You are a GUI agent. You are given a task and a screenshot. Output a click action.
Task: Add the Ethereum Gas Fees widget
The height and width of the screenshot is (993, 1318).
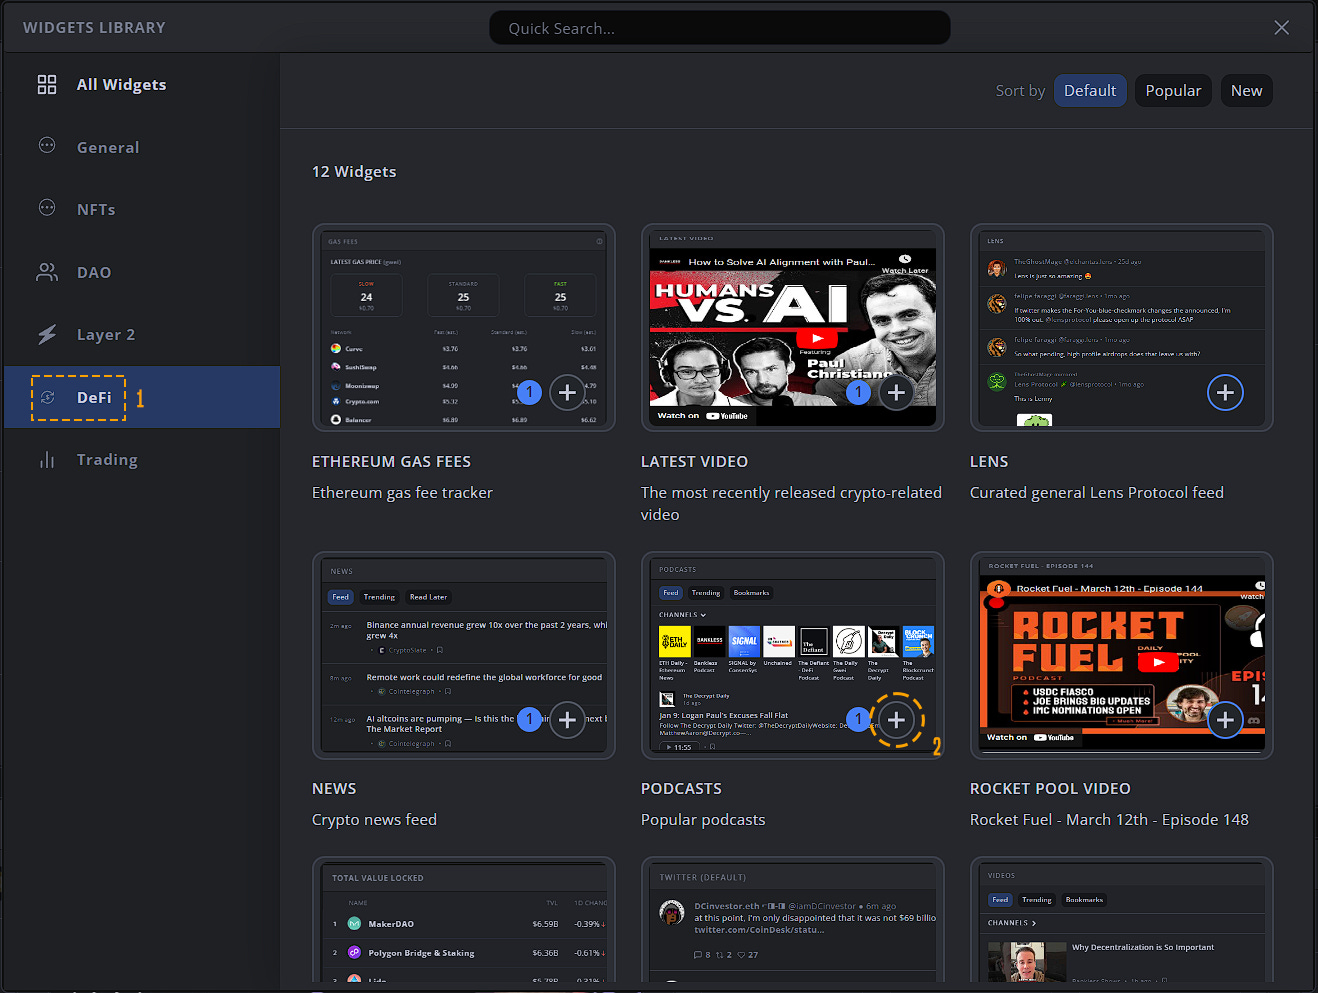click(567, 393)
